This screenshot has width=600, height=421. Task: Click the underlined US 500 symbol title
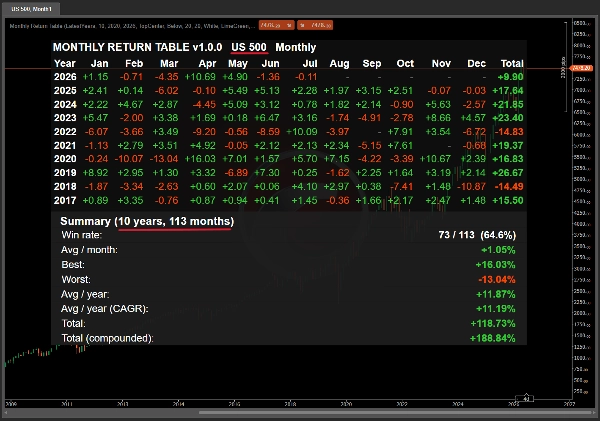point(249,47)
